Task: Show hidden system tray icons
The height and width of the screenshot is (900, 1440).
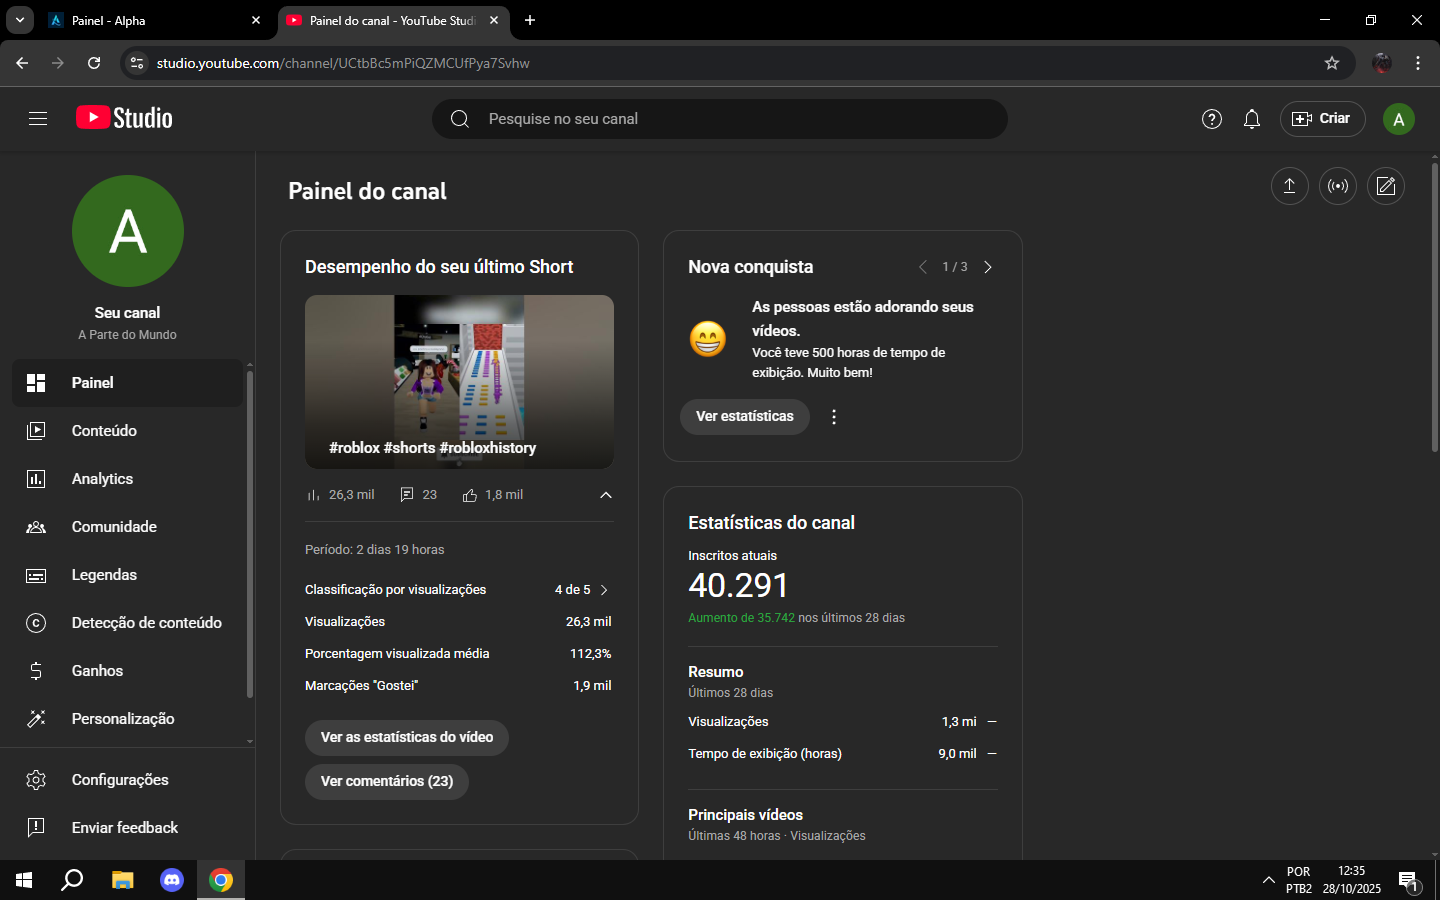Action: pyautogui.click(x=1268, y=880)
